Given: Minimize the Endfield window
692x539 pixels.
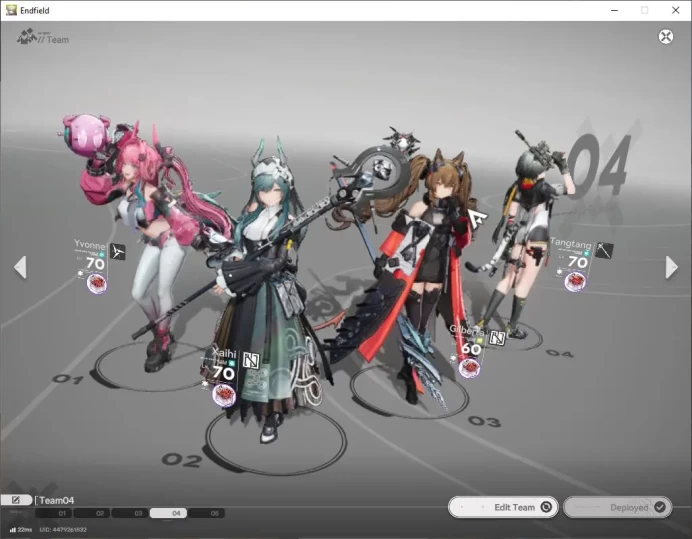Looking at the screenshot, I should click(614, 10).
